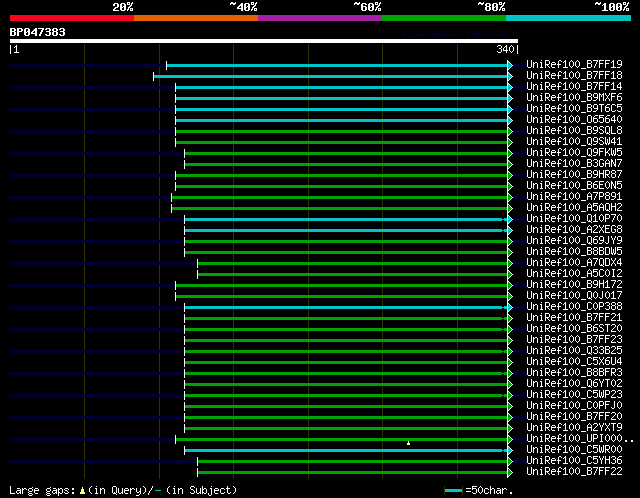Select the UniRef100_B8BDW5 label
Viewport: 640px width, 498px height.
[574, 251]
